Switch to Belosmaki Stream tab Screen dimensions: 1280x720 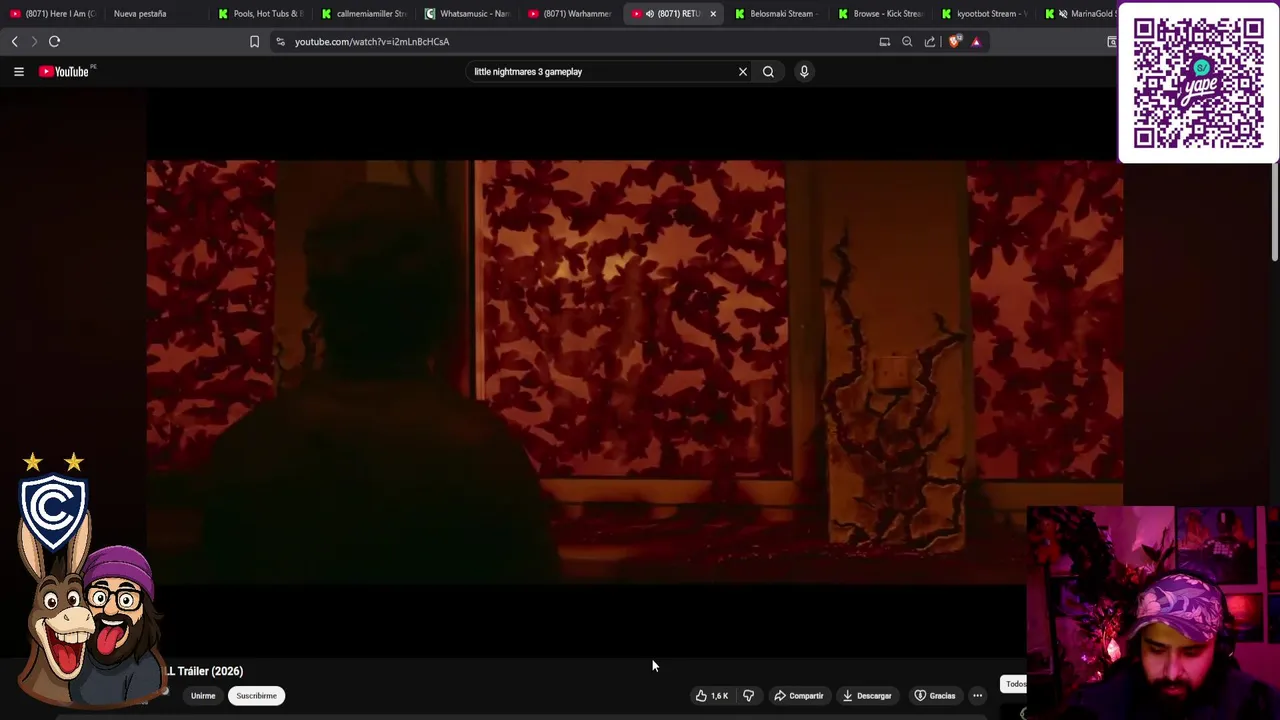[x=776, y=14]
